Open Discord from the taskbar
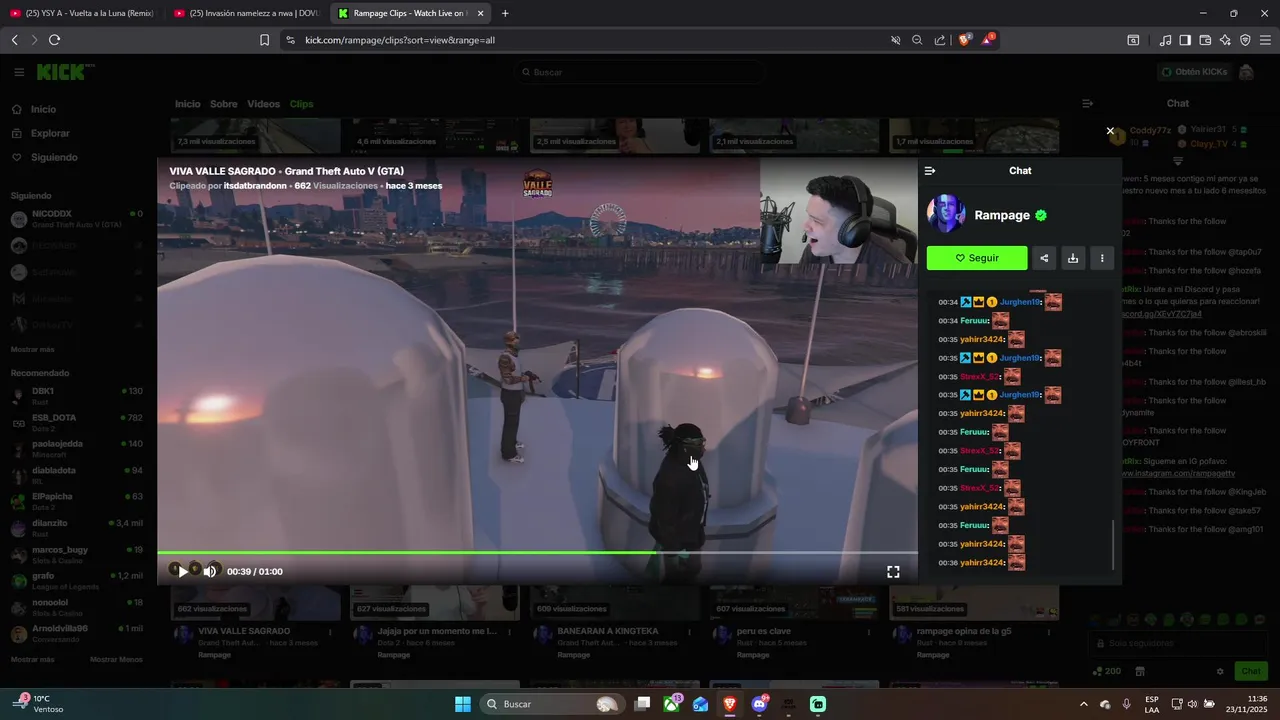 click(759, 704)
